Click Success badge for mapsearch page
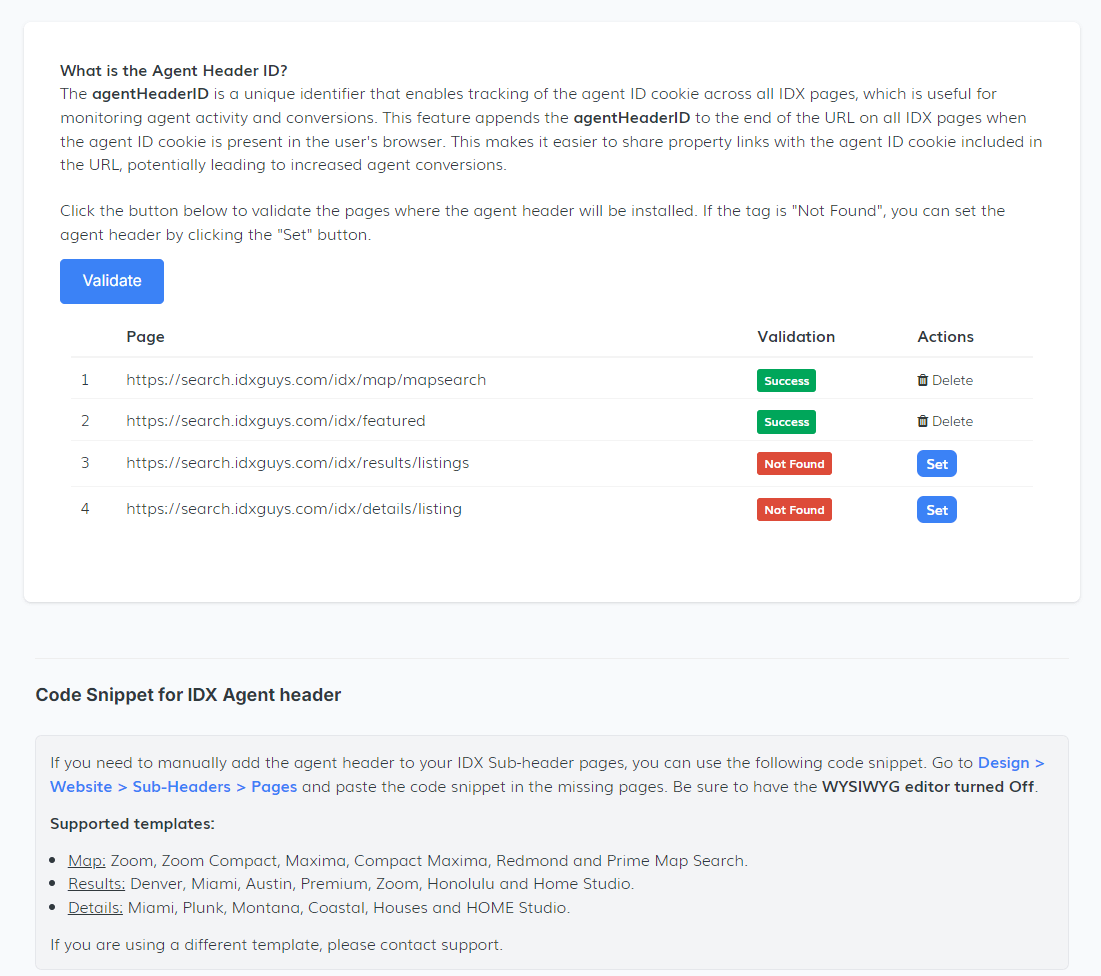The width and height of the screenshot is (1101, 976). tap(786, 381)
